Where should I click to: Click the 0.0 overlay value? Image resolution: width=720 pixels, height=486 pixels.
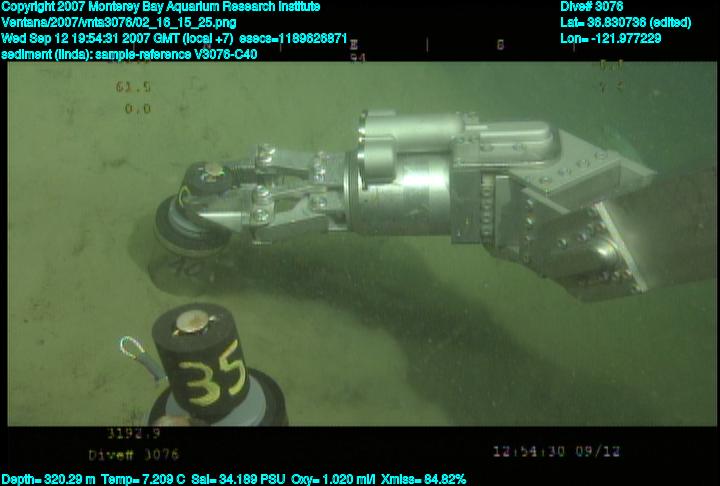tap(138, 109)
